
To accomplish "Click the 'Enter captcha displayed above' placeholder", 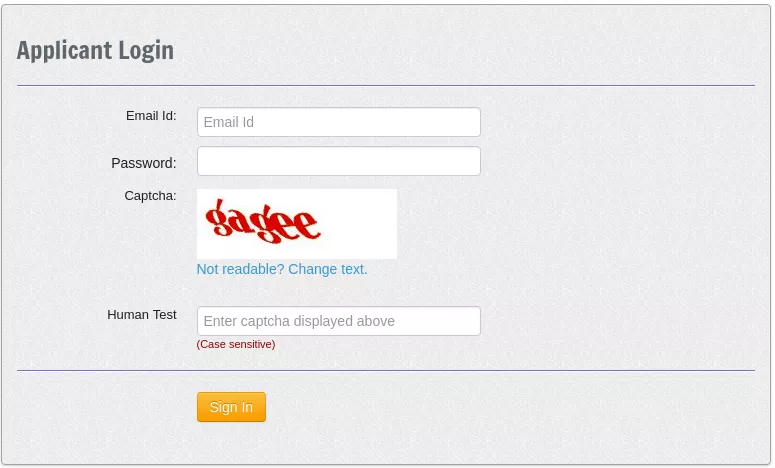I will click(299, 321).
